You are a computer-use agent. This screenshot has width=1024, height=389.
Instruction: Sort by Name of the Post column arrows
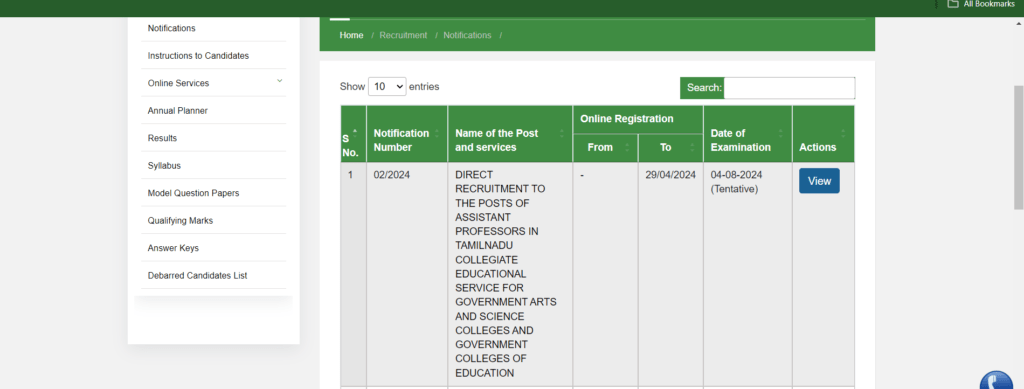(562, 134)
